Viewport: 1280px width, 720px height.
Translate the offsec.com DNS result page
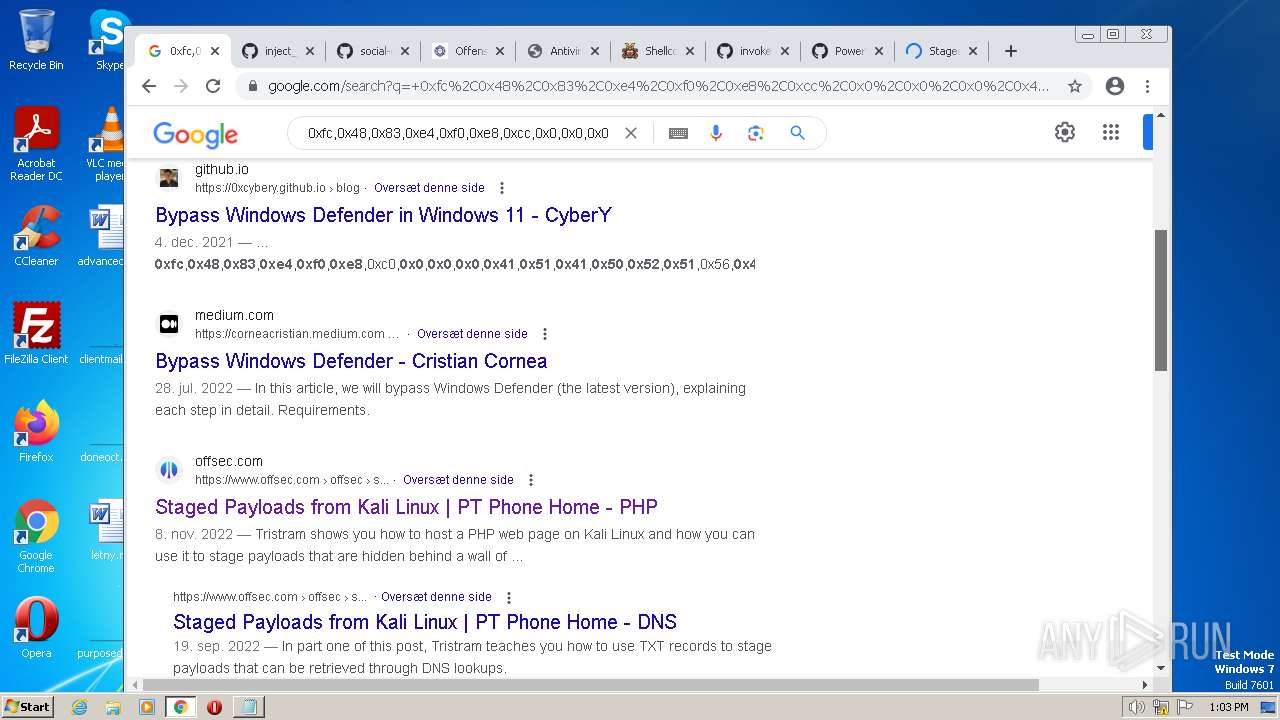(436, 597)
